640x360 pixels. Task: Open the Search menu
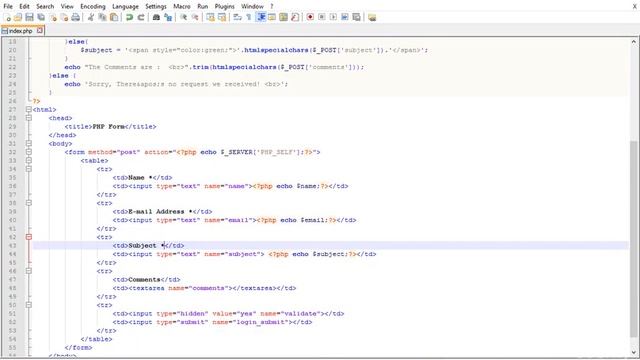(45, 6)
